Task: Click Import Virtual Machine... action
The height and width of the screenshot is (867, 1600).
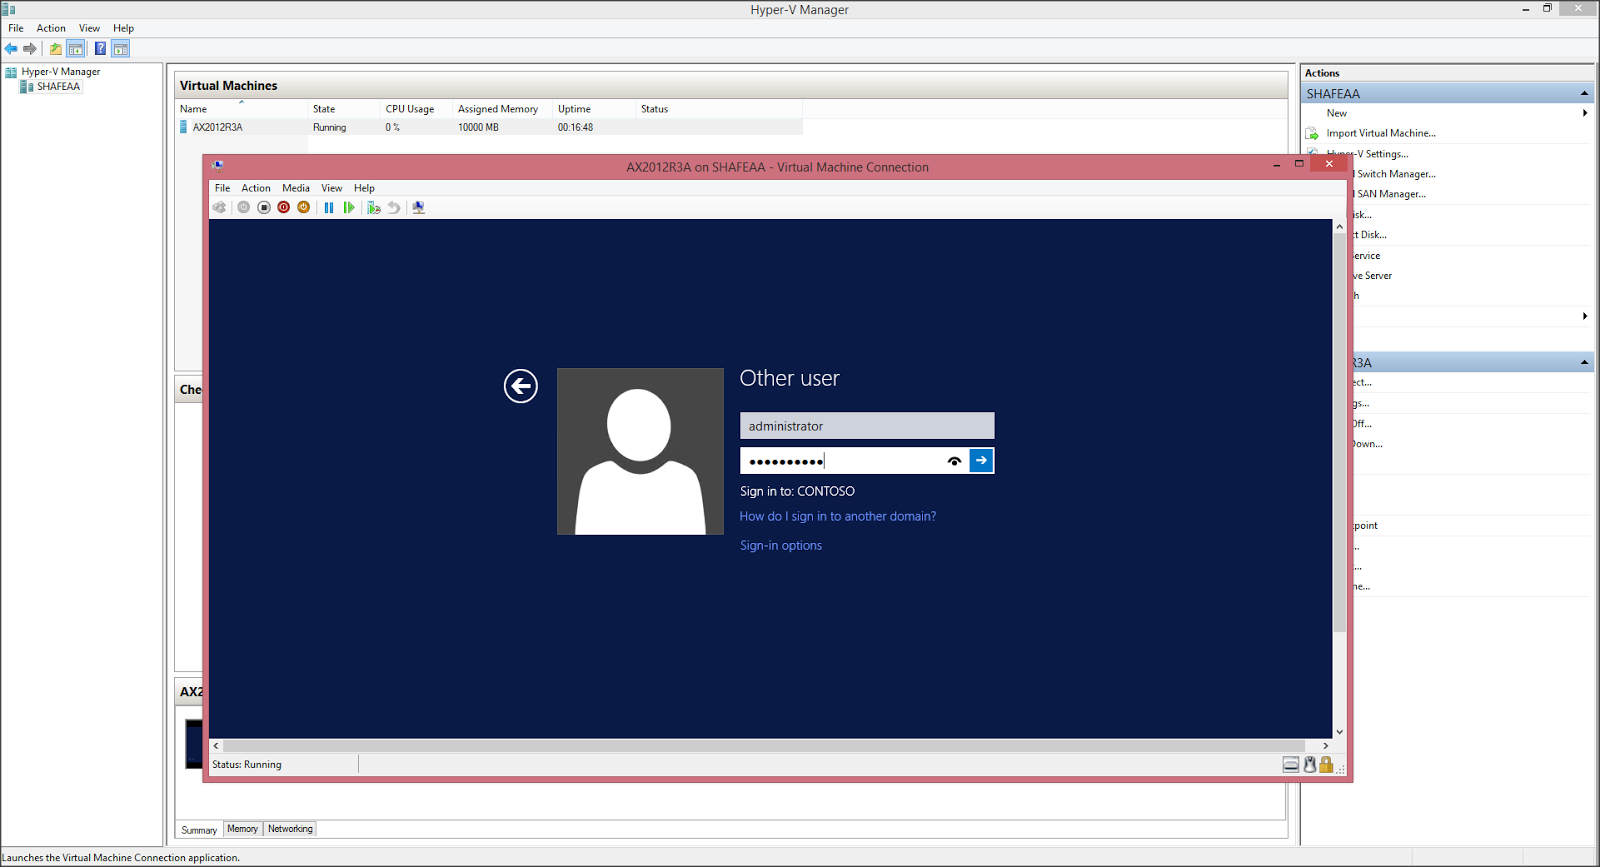Action: pos(1381,133)
